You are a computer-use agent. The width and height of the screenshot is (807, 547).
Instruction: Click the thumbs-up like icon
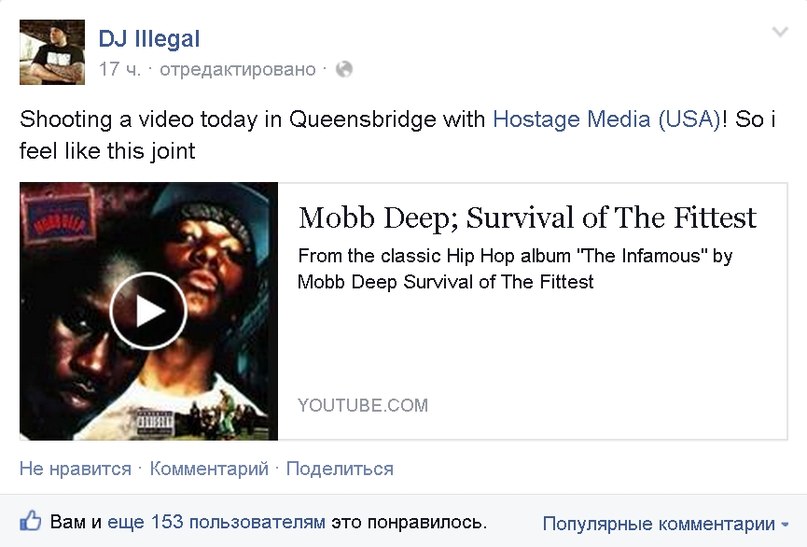pyautogui.click(x=30, y=520)
